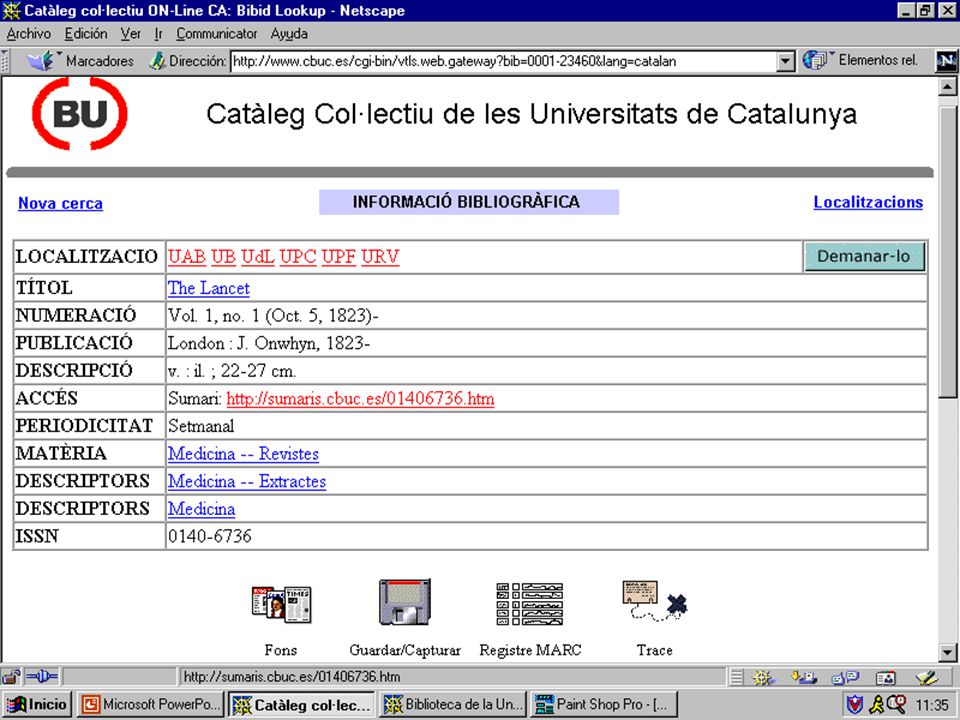Switch to Biblioteca de la Un... taskbar window
The width and height of the screenshot is (960, 720).
click(453, 704)
